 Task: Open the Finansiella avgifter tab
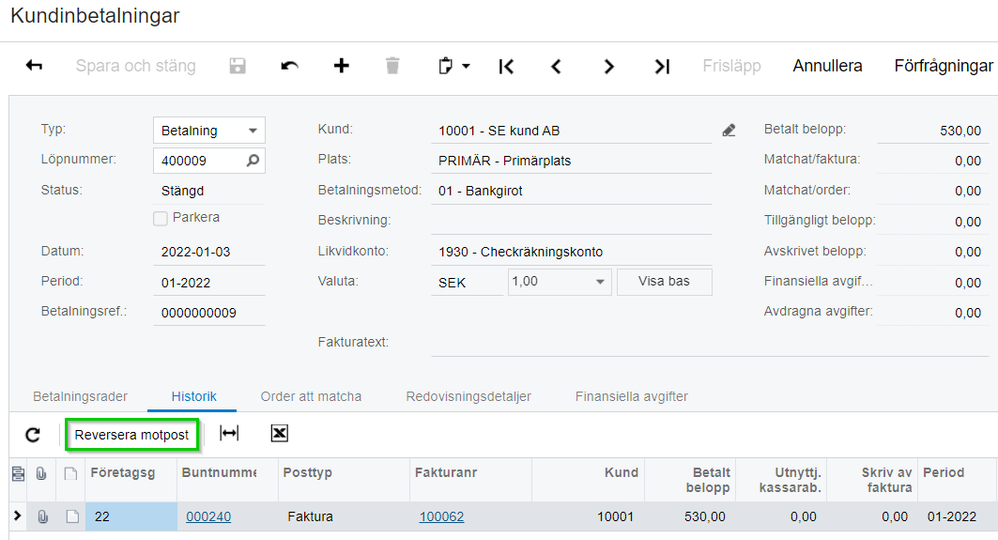631,396
